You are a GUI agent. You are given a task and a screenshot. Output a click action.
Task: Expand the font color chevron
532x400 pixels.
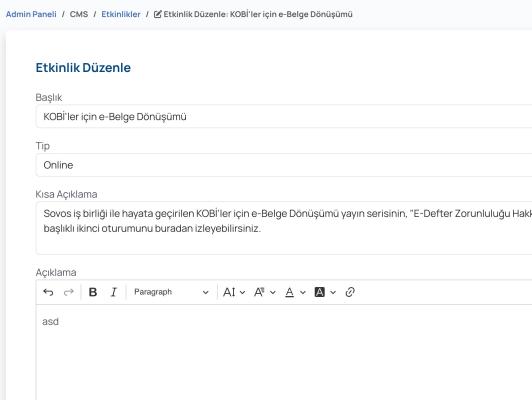coord(303,292)
